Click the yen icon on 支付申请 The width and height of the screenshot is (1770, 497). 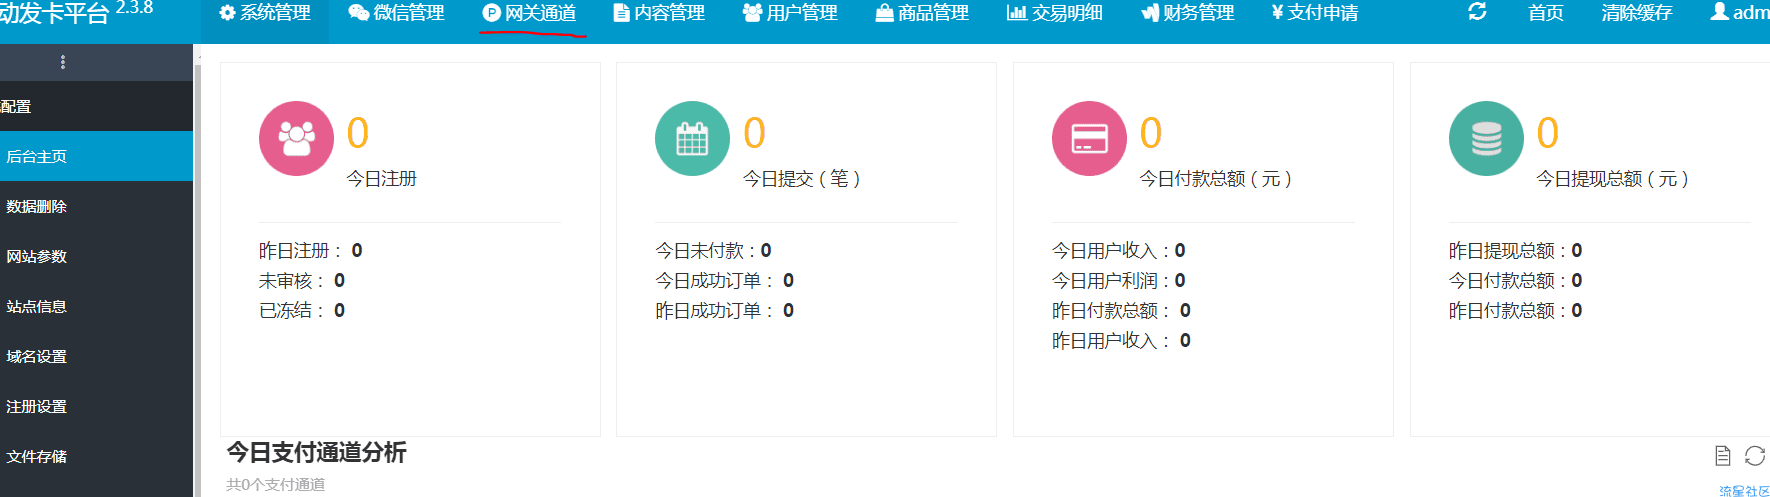[1277, 13]
